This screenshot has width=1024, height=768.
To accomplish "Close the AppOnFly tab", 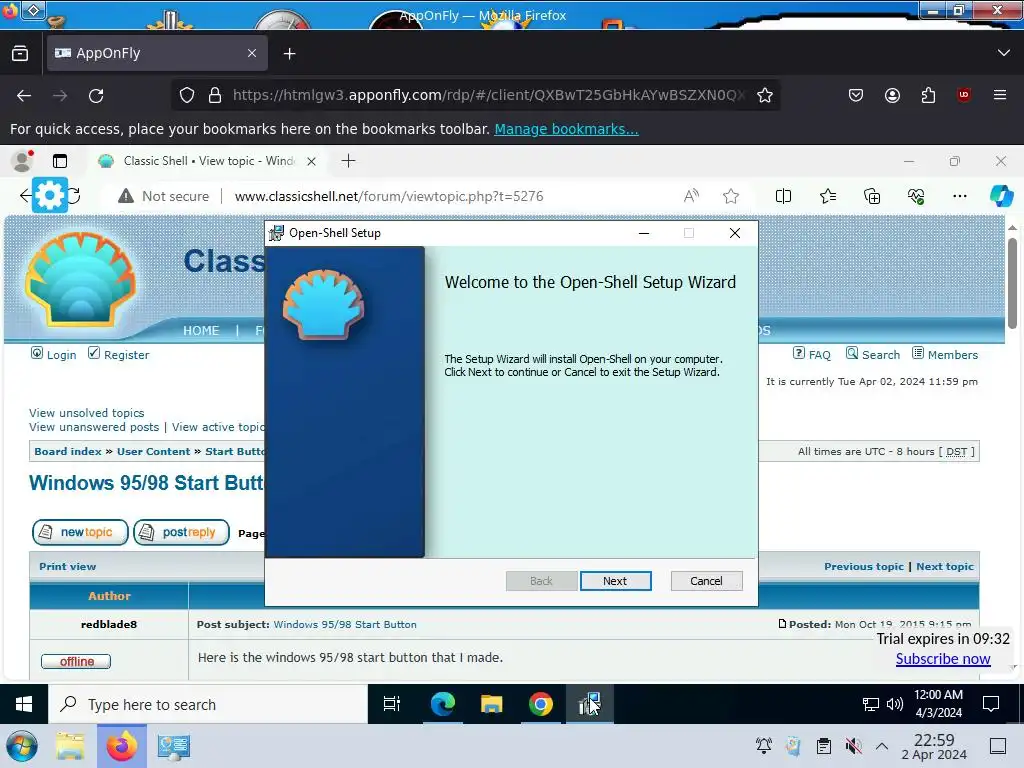I will 252,53.
